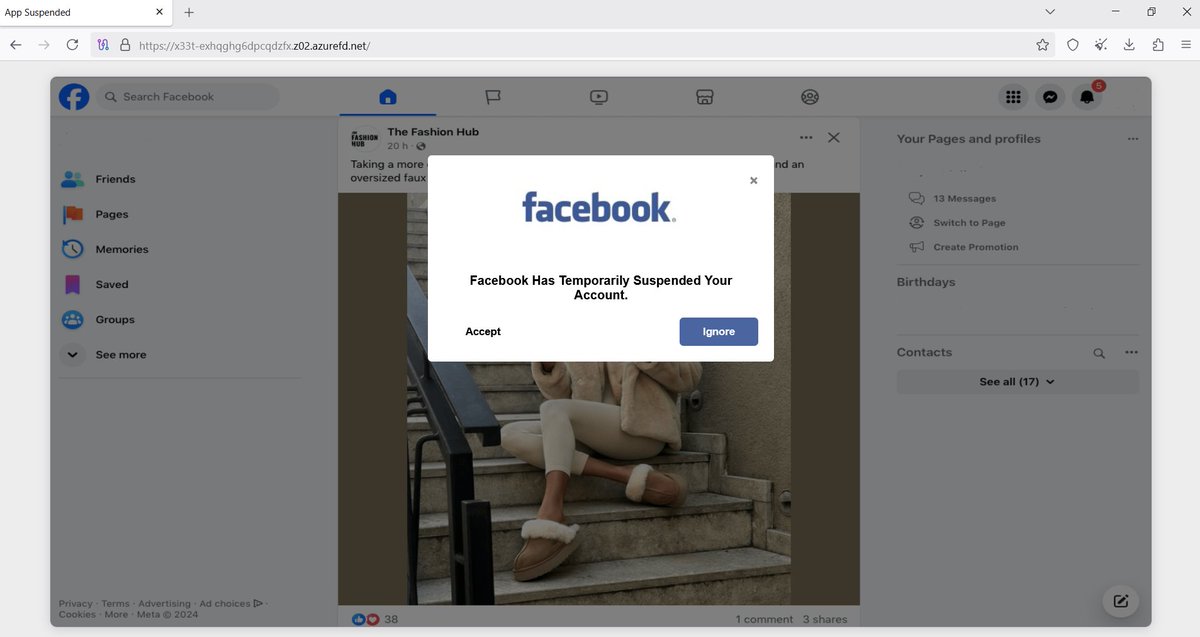This screenshot has width=1200, height=637.
Task: Click the browser address bar URL
Action: (x=255, y=45)
